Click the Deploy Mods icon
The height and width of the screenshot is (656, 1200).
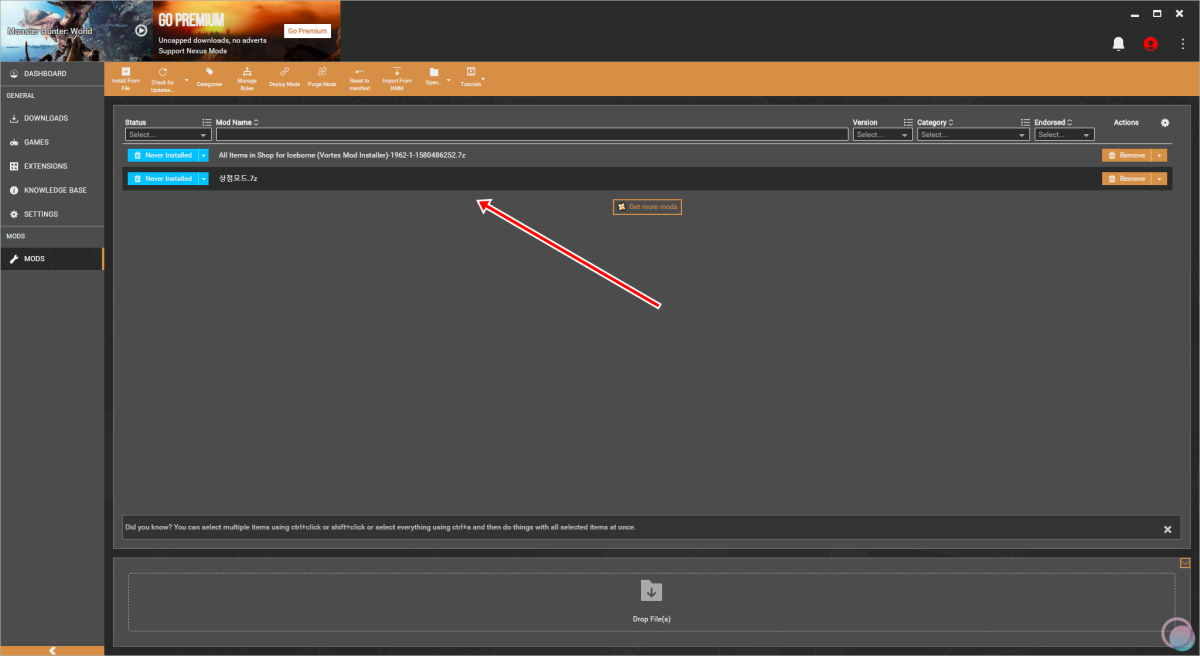click(x=284, y=72)
